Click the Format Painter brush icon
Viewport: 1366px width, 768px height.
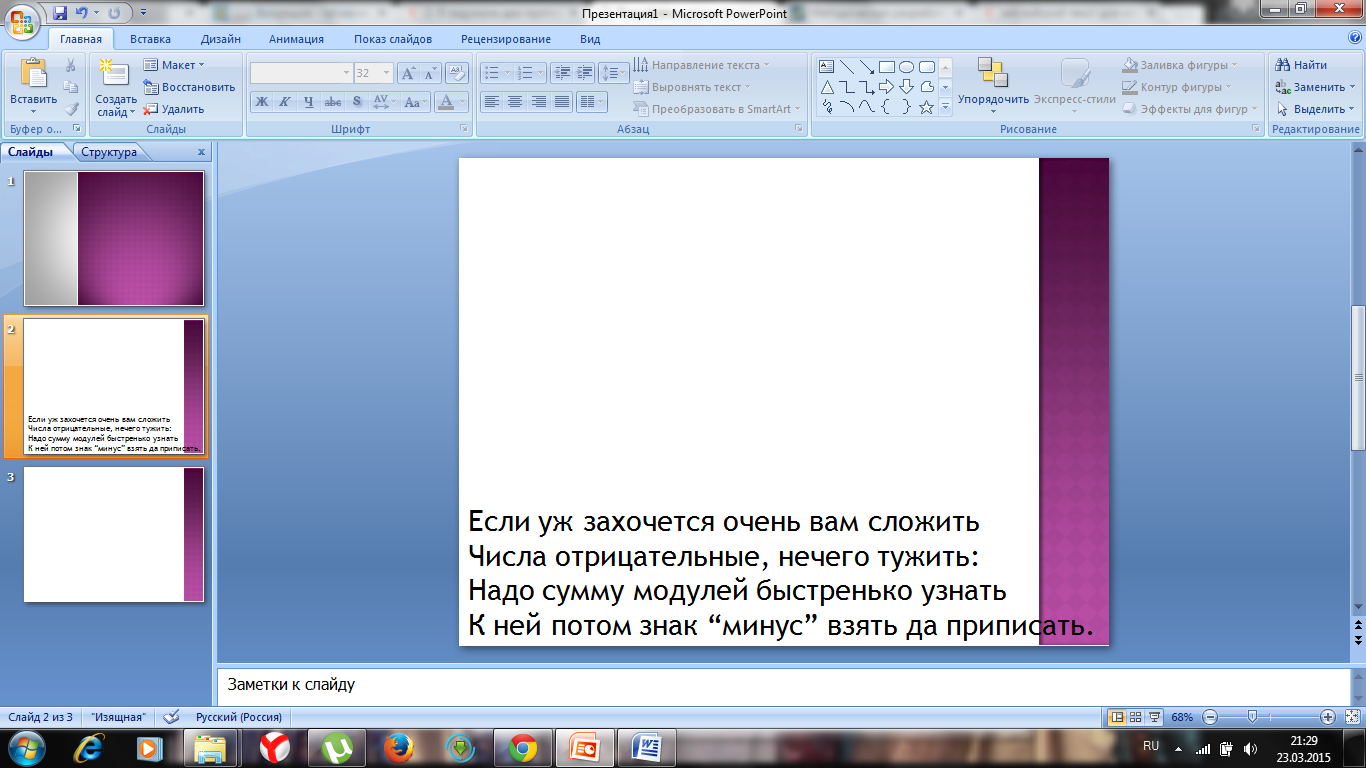[71, 109]
